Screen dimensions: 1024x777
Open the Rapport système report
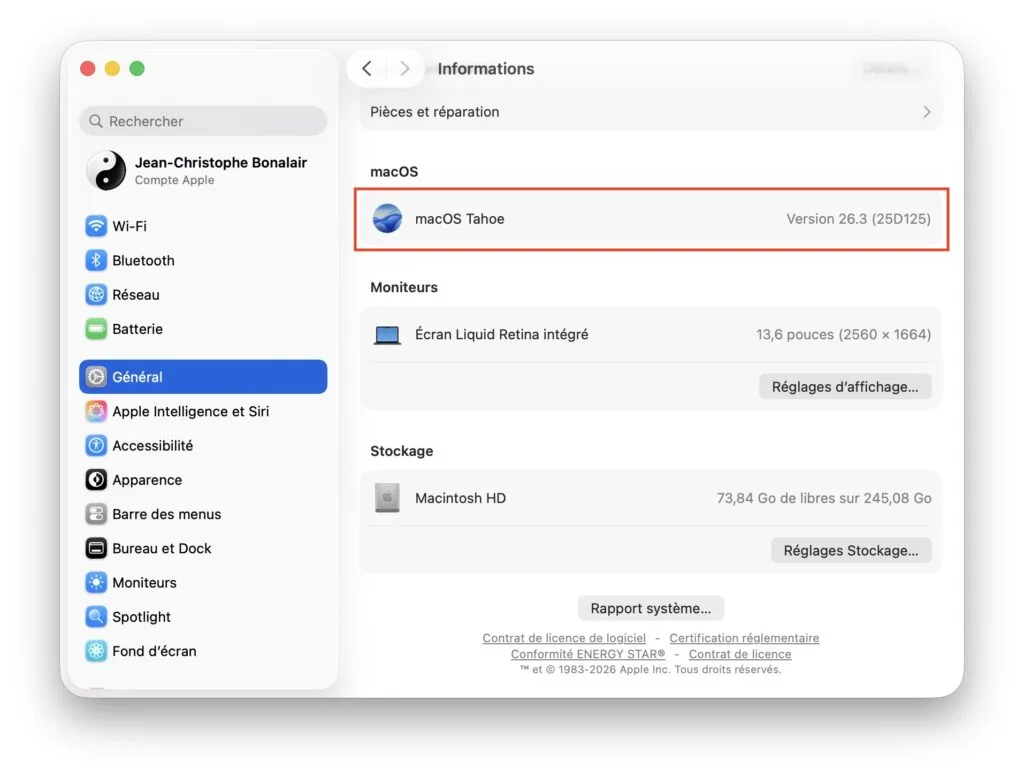click(650, 608)
